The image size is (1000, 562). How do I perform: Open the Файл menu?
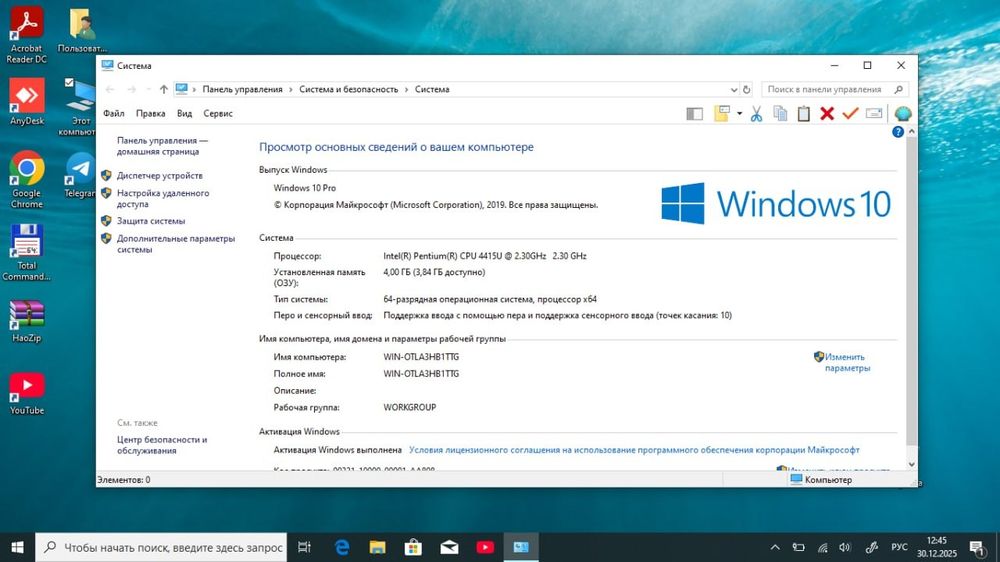(x=114, y=114)
